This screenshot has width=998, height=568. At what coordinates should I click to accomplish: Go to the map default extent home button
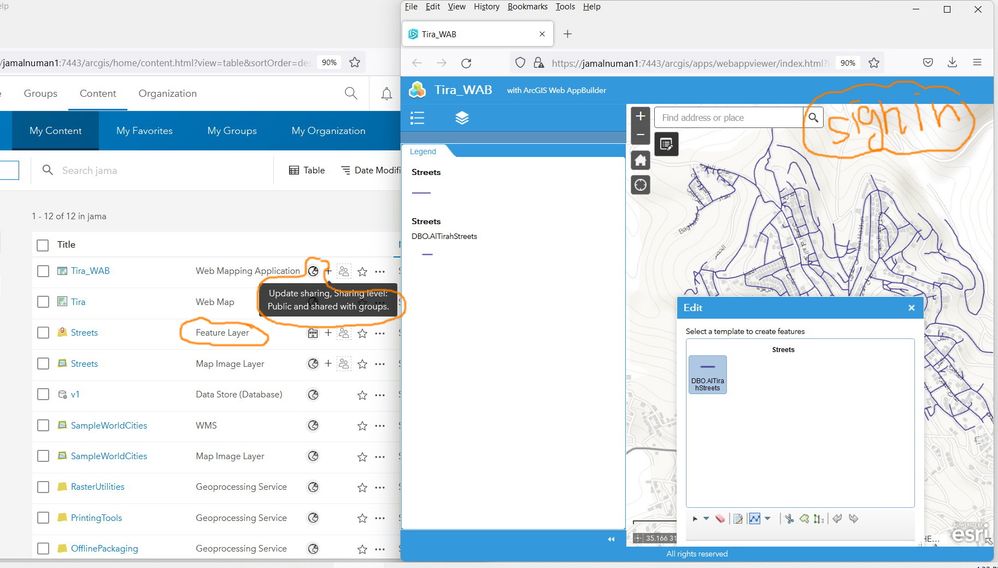coord(640,160)
